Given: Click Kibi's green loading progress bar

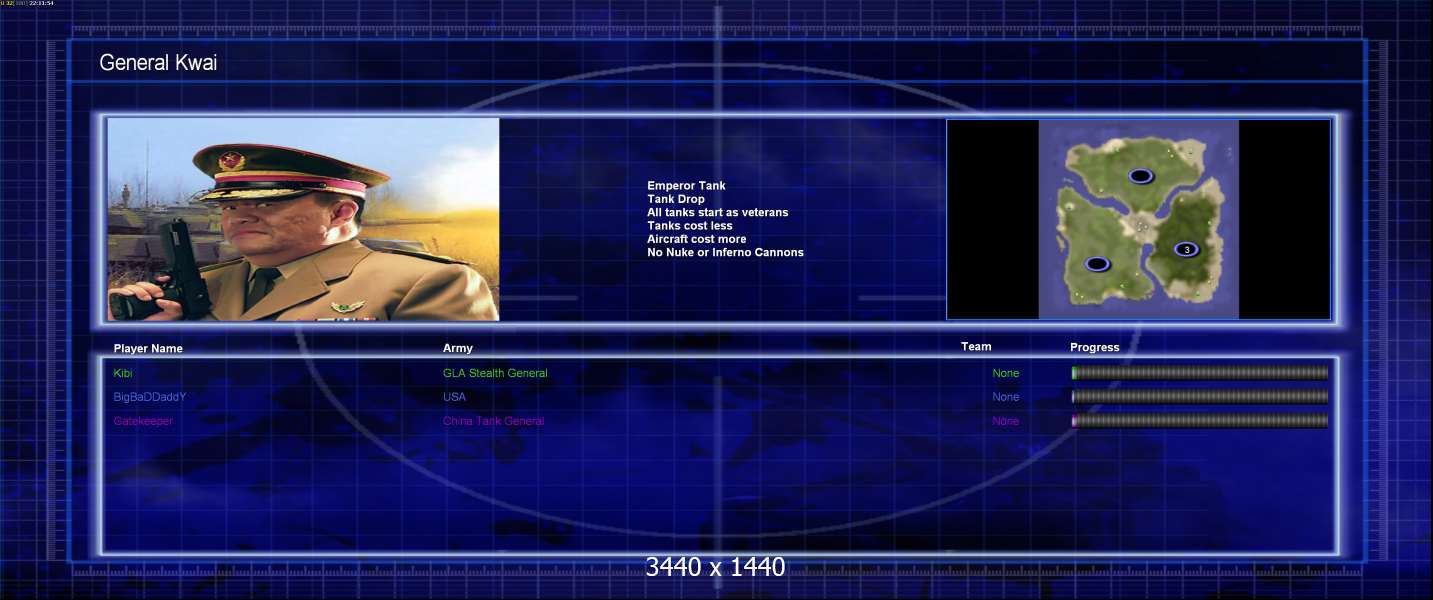Looking at the screenshot, I should click(x=1200, y=373).
